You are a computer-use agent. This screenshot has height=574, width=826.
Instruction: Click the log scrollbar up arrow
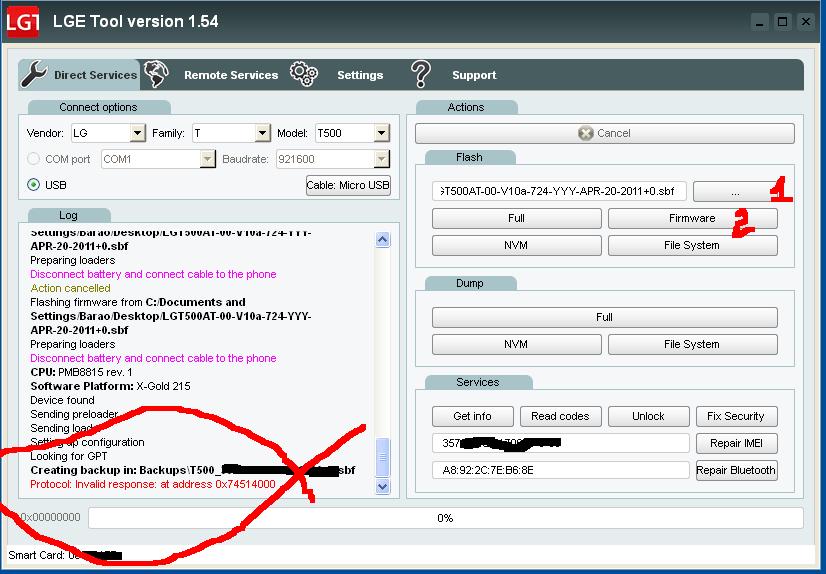(x=382, y=240)
